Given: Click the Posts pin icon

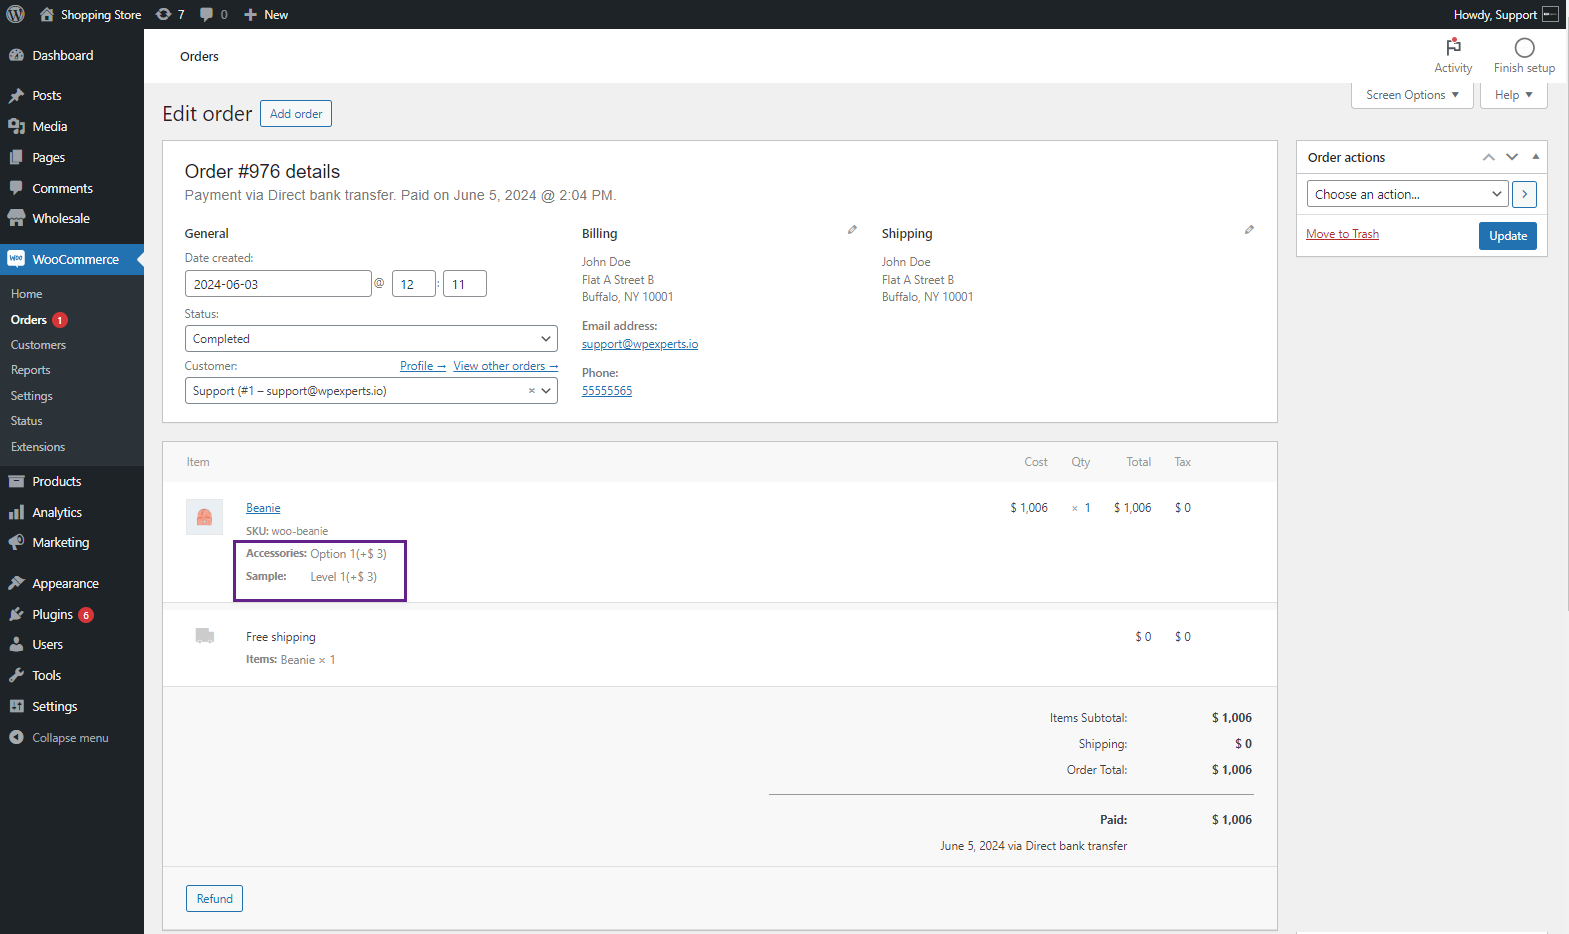Looking at the screenshot, I should [16, 95].
